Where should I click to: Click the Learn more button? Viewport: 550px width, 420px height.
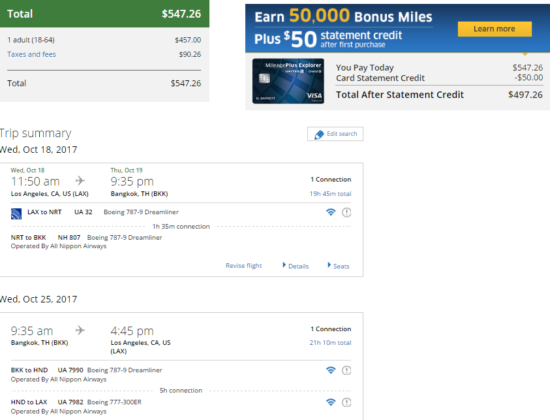(494, 29)
